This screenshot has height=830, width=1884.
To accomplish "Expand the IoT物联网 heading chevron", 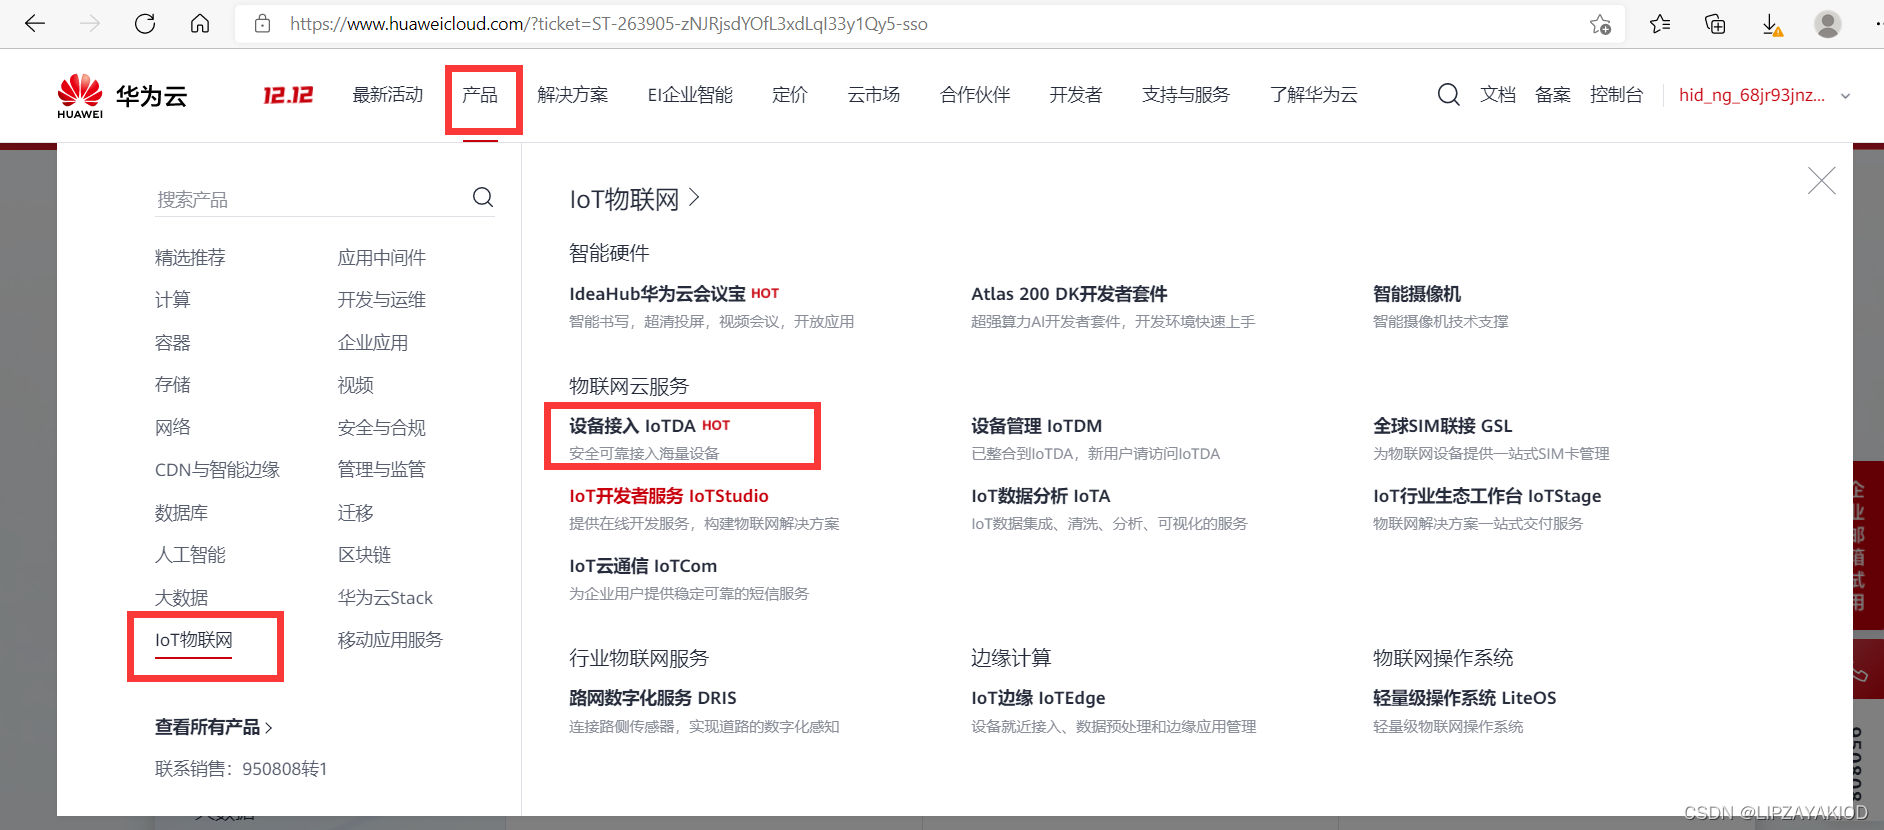I will click(694, 198).
